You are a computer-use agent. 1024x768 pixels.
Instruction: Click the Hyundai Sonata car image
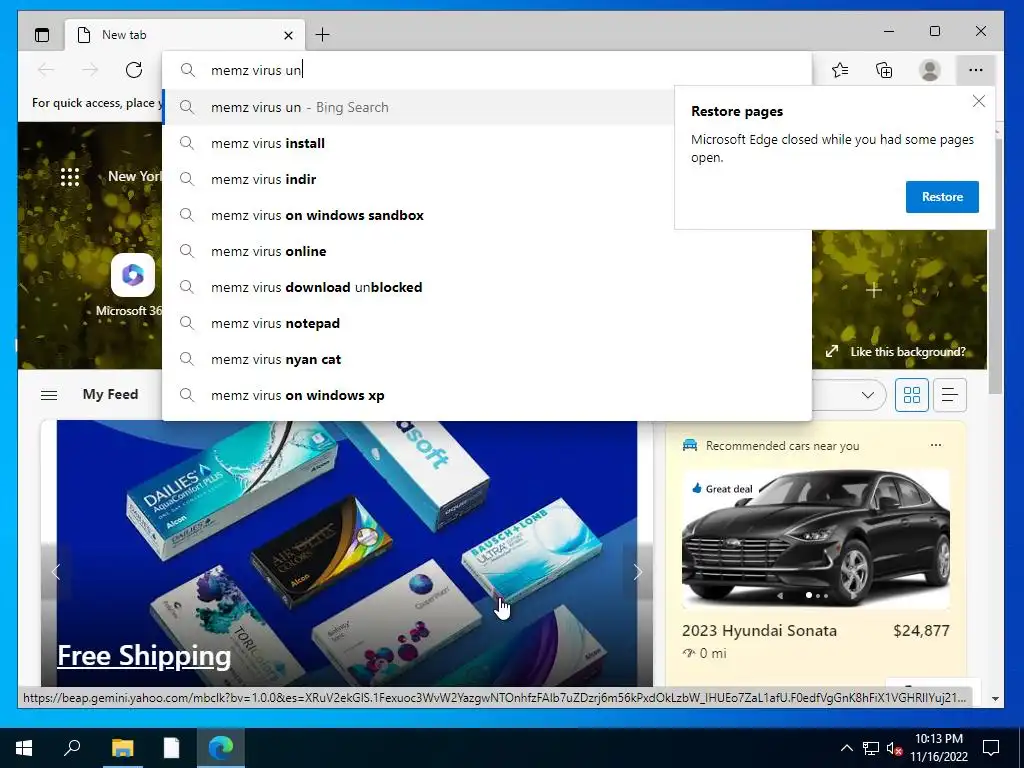click(x=816, y=539)
